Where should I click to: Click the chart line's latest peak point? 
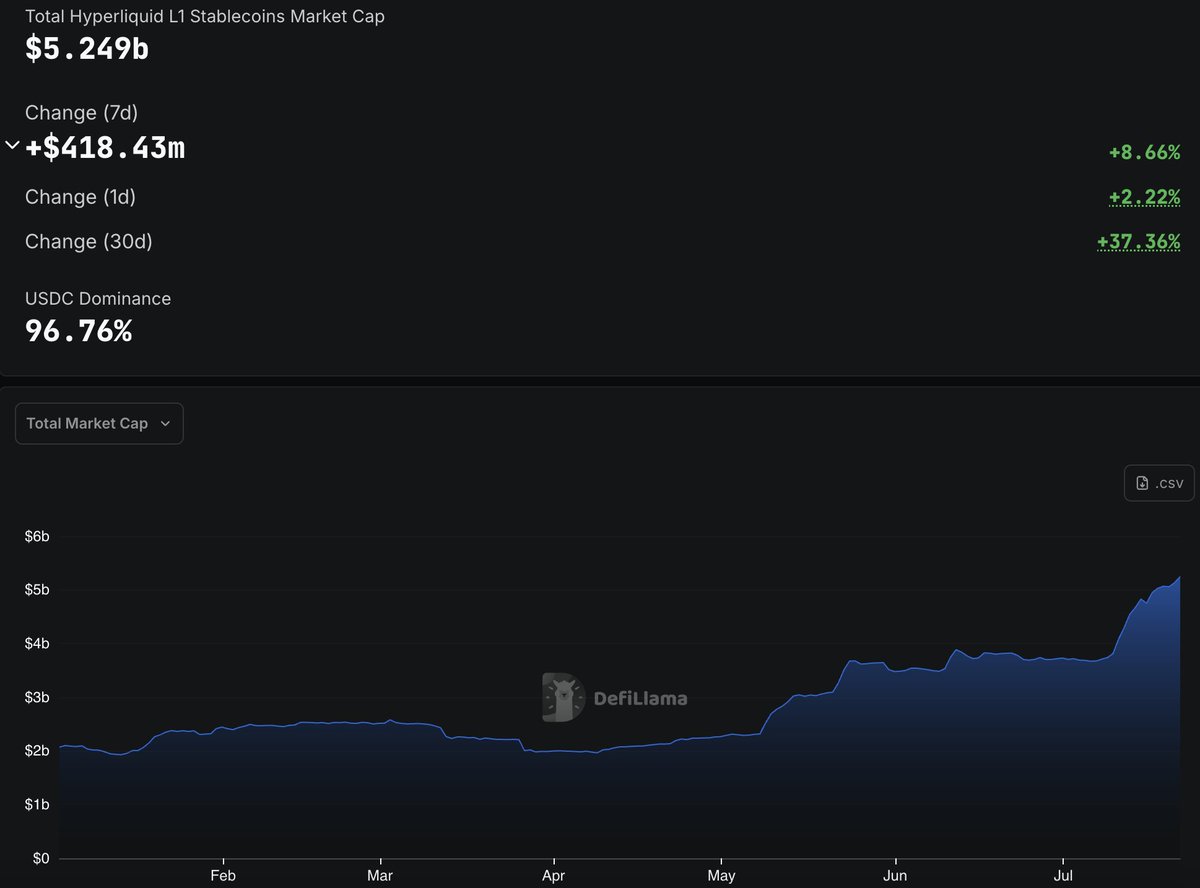pos(1180,577)
